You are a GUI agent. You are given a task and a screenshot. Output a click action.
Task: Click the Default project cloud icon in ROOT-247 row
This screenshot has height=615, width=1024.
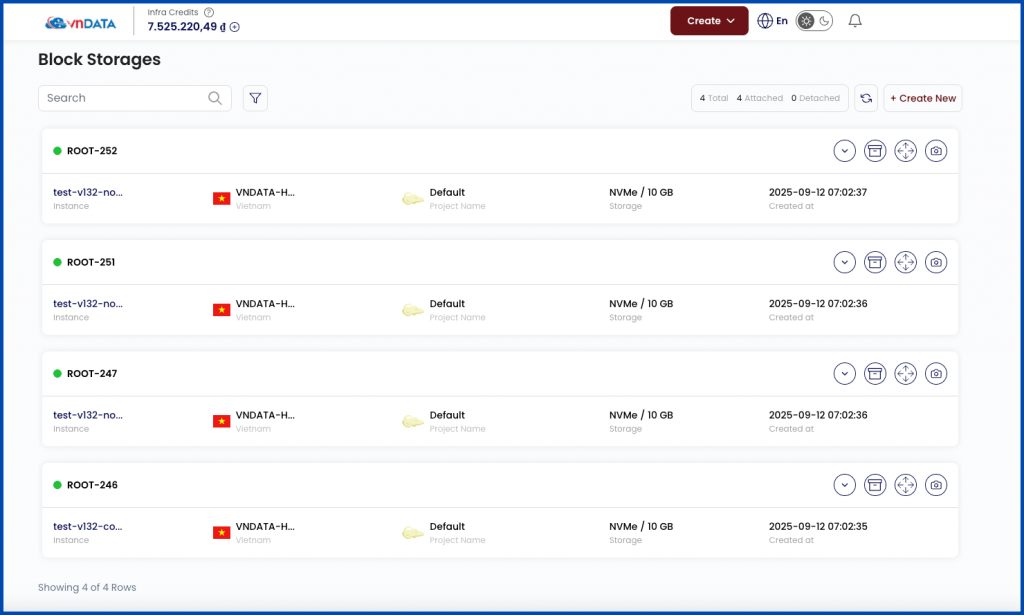(413, 421)
